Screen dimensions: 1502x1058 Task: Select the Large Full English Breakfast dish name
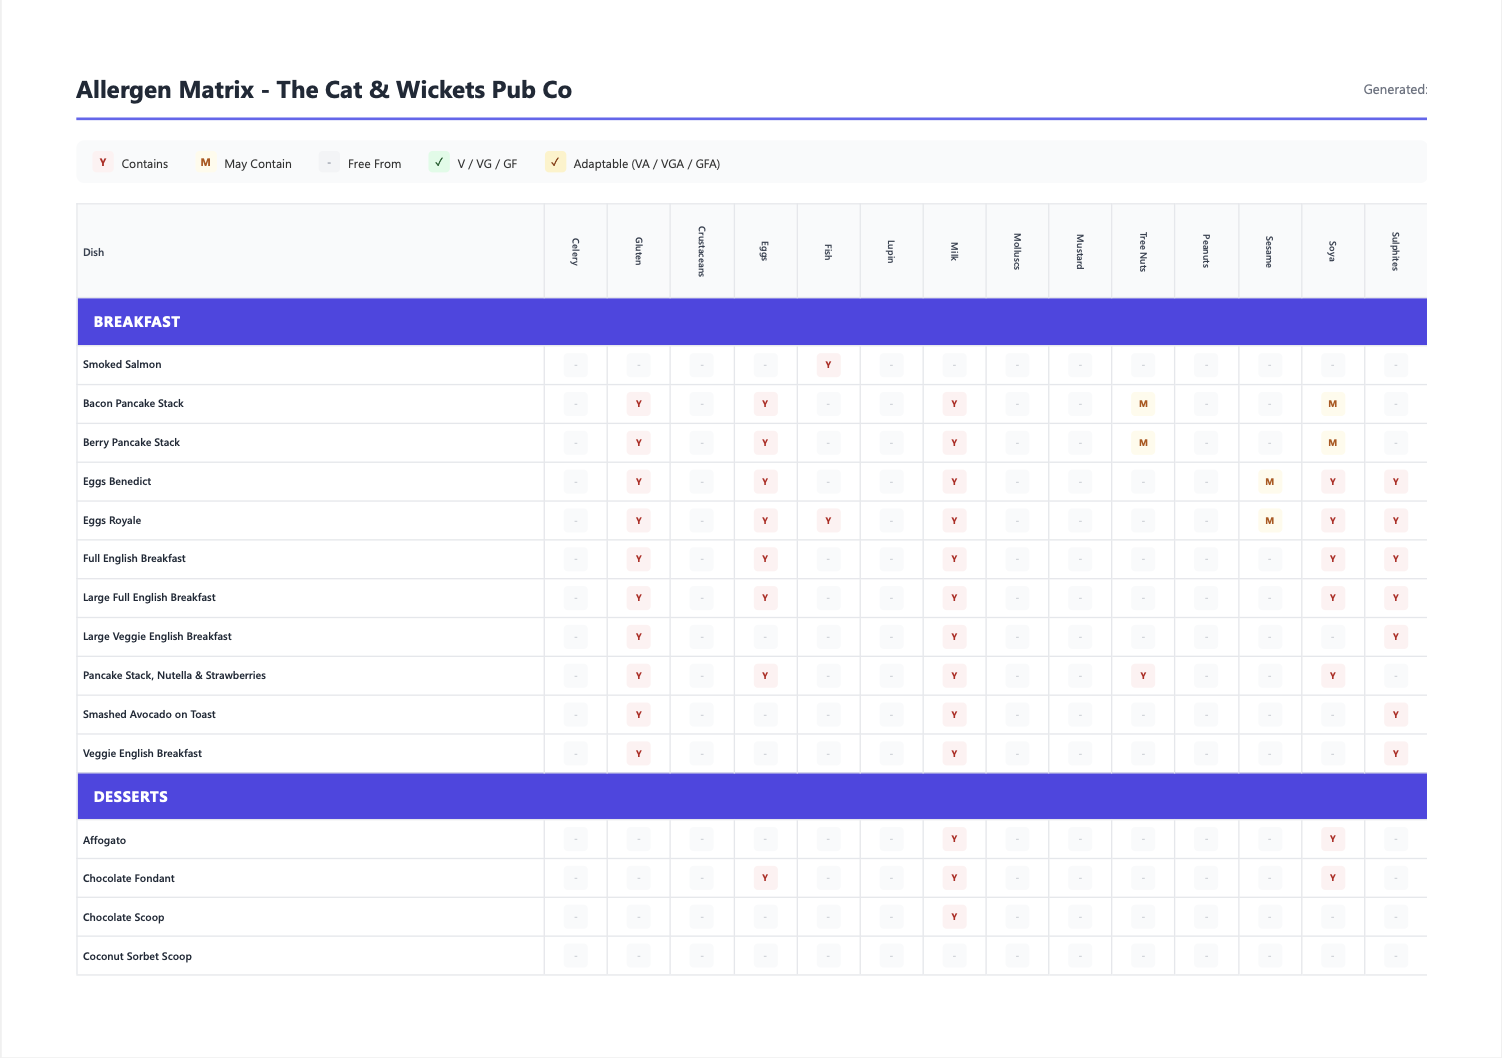click(149, 598)
